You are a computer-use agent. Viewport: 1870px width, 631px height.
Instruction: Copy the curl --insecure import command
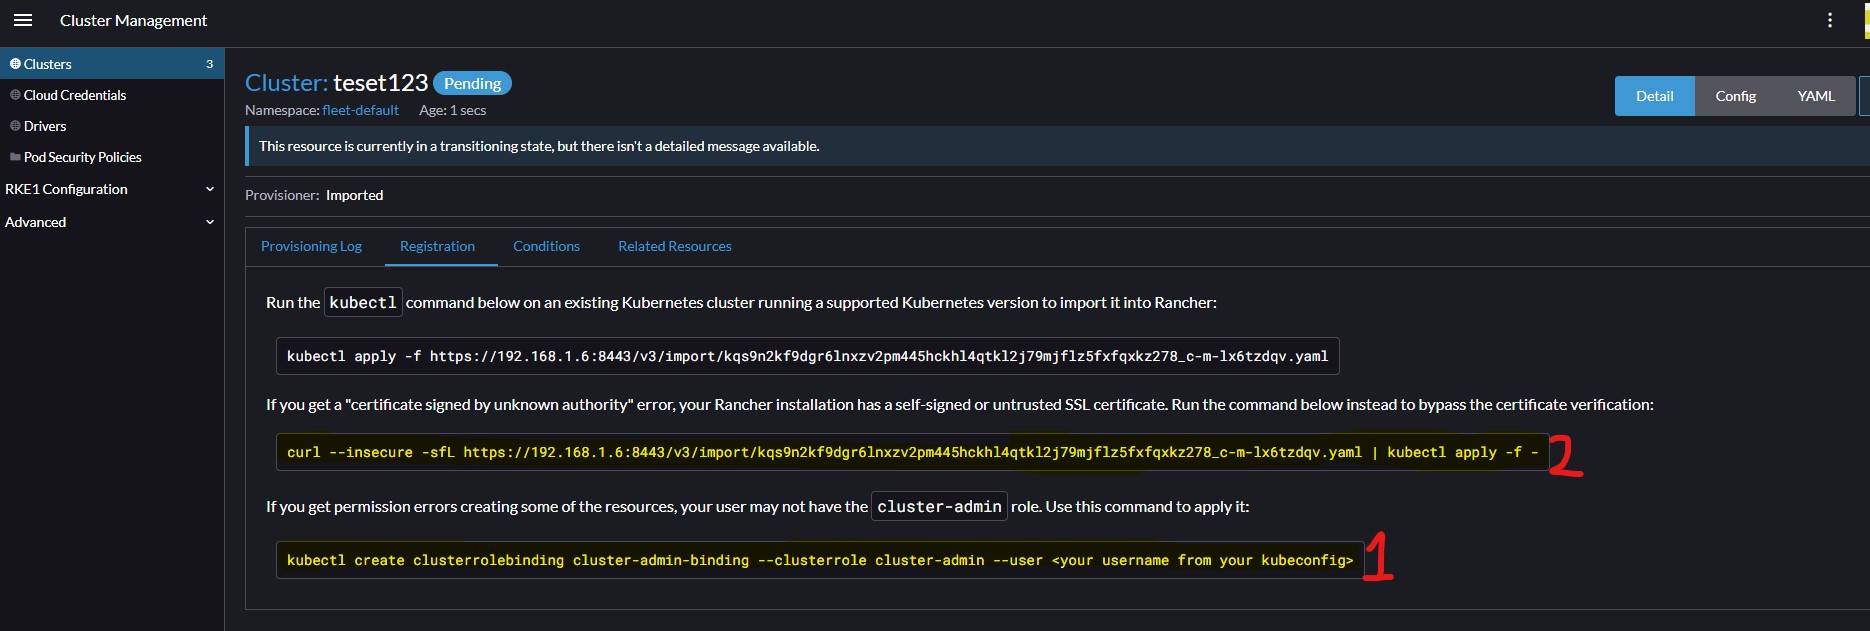(911, 452)
